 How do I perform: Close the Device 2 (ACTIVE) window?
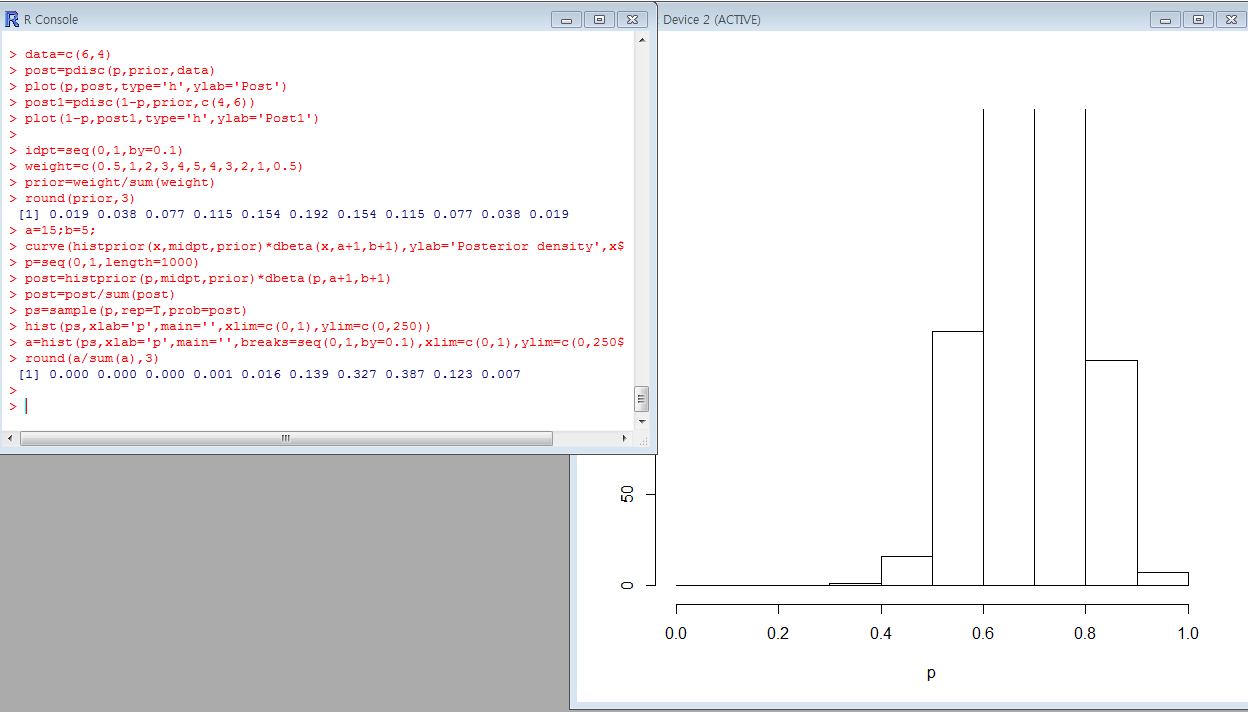click(x=1231, y=19)
